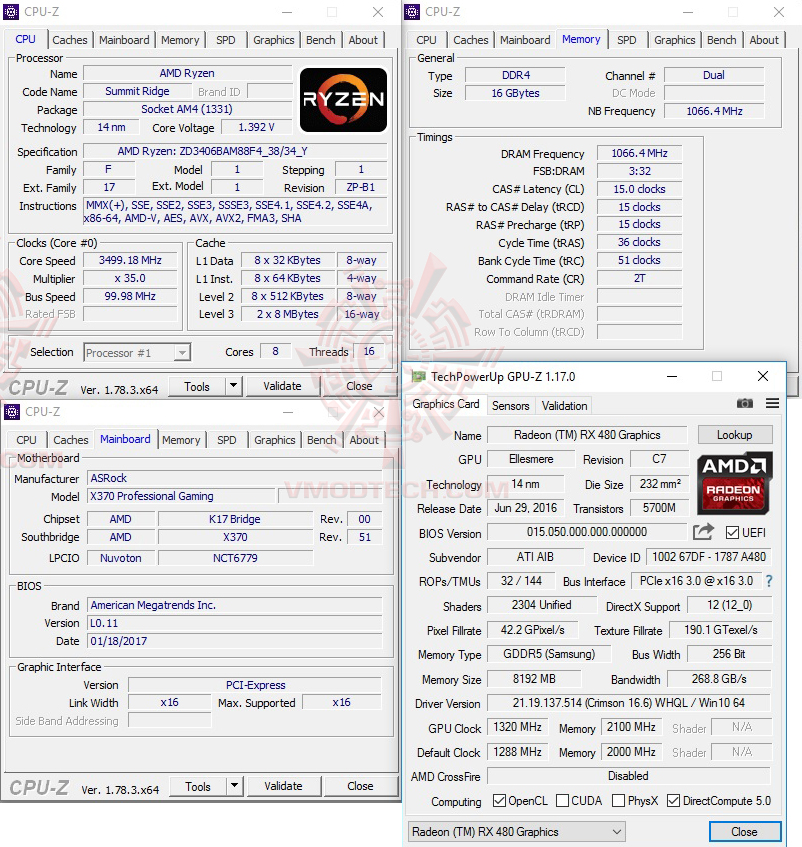This screenshot has height=847, width=802.
Task: Switch to the Sensors tab in GPU-Z
Action: click(511, 406)
